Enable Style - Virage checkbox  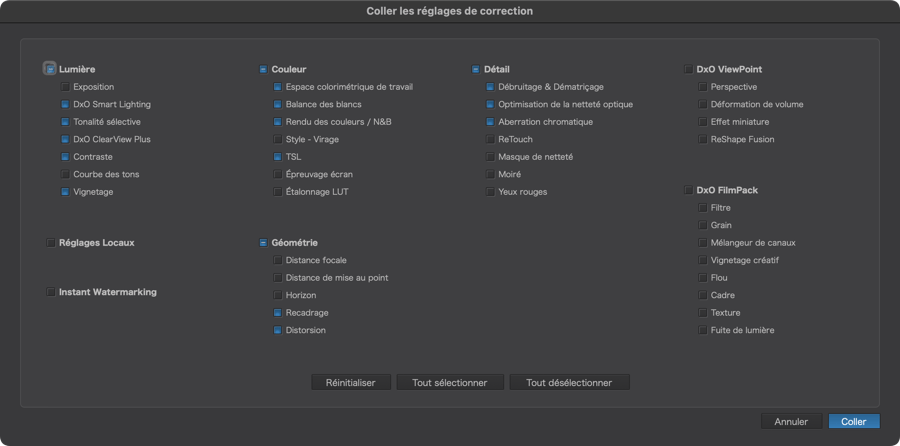pos(278,139)
